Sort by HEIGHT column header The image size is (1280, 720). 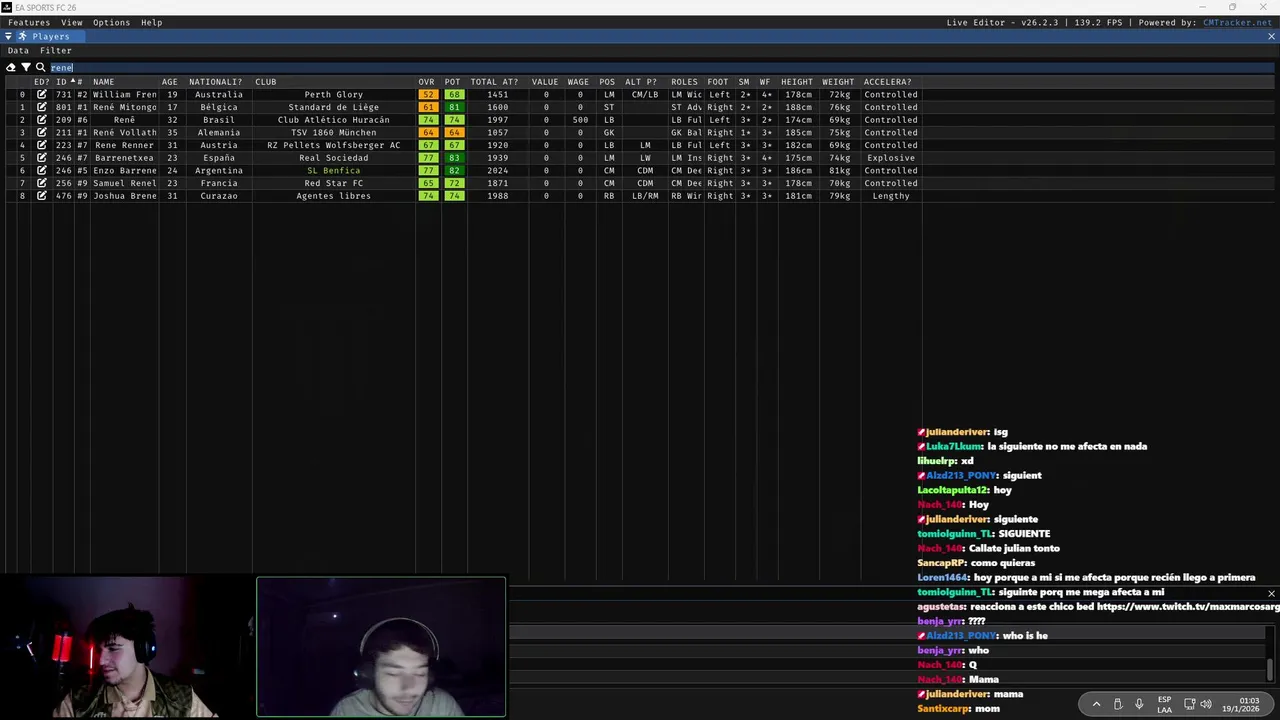[x=797, y=82]
